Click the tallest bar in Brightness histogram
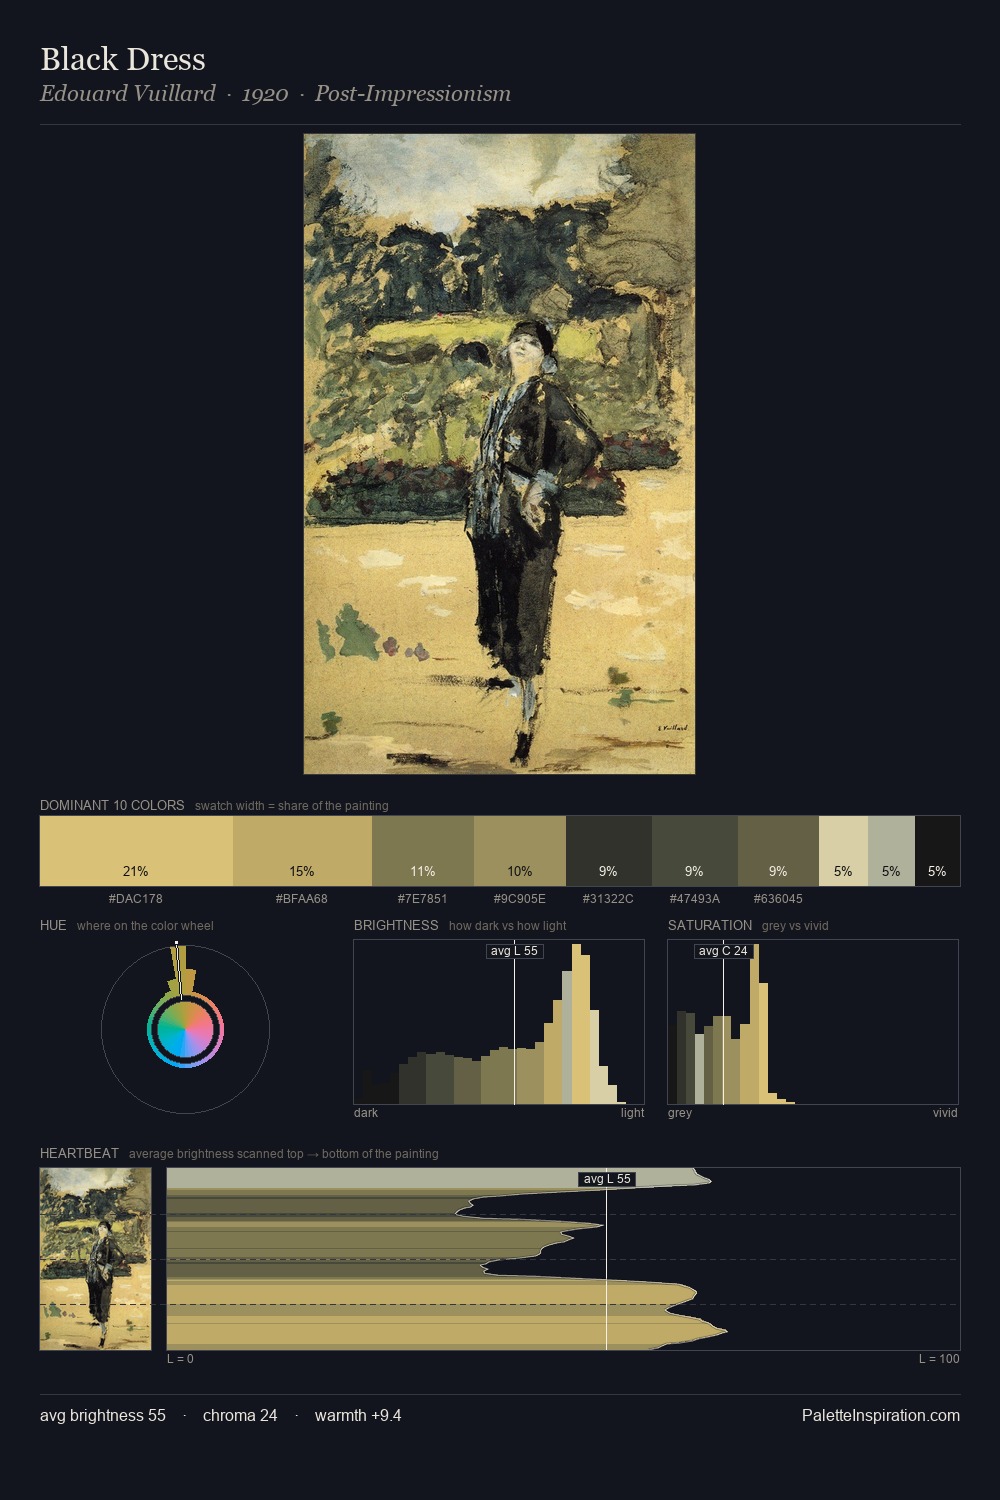 pyautogui.click(x=576, y=1024)
